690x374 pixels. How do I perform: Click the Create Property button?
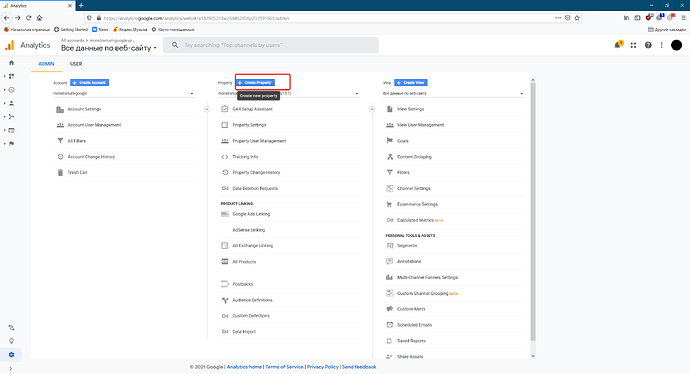(x=255, y=83)
